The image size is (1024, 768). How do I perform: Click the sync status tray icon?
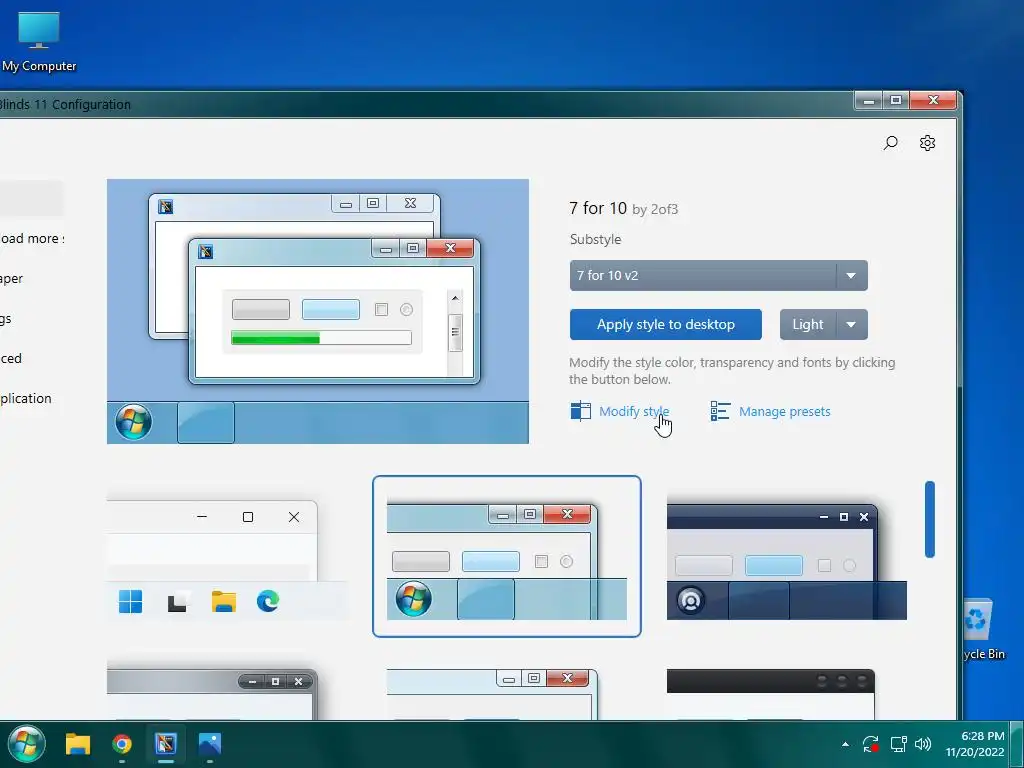click(870, 744)
